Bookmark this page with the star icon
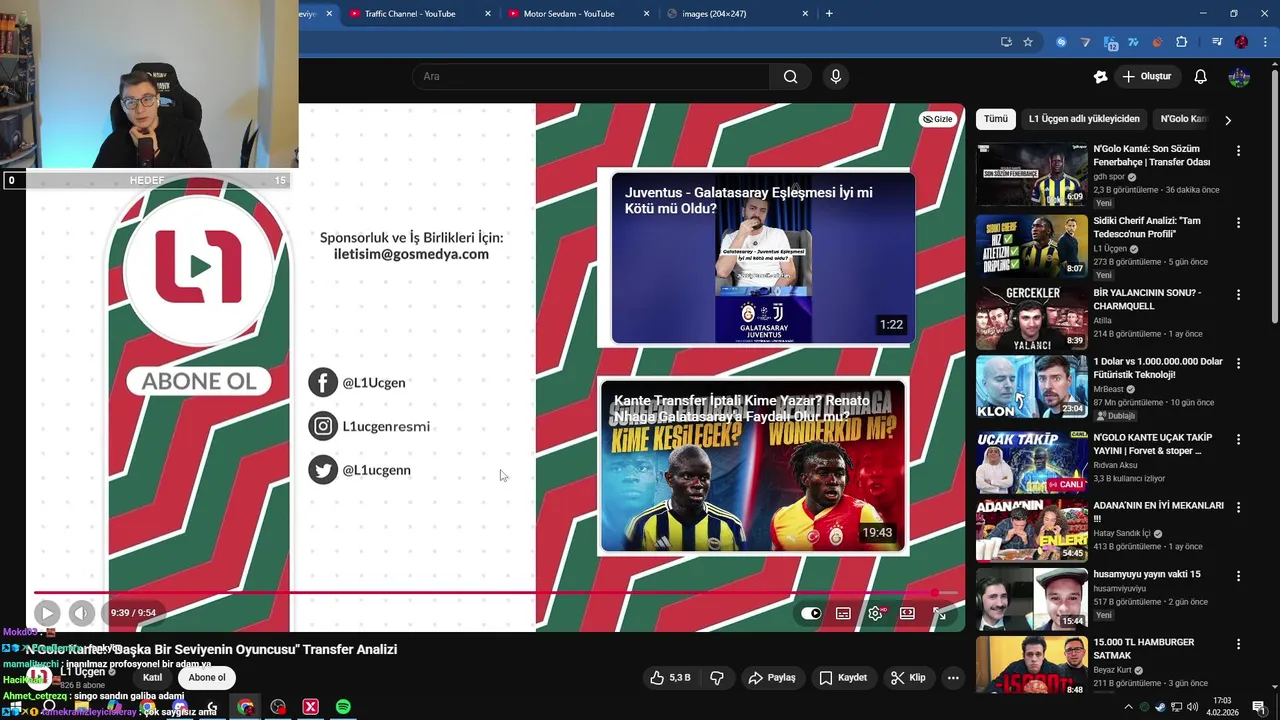 pyautogui.click(x=1028, y=42)
